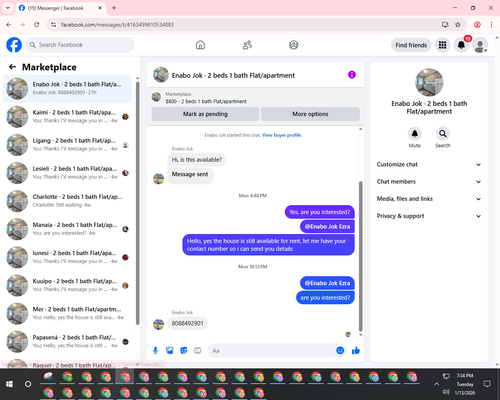Click the More options button

(x=310, y=114)
